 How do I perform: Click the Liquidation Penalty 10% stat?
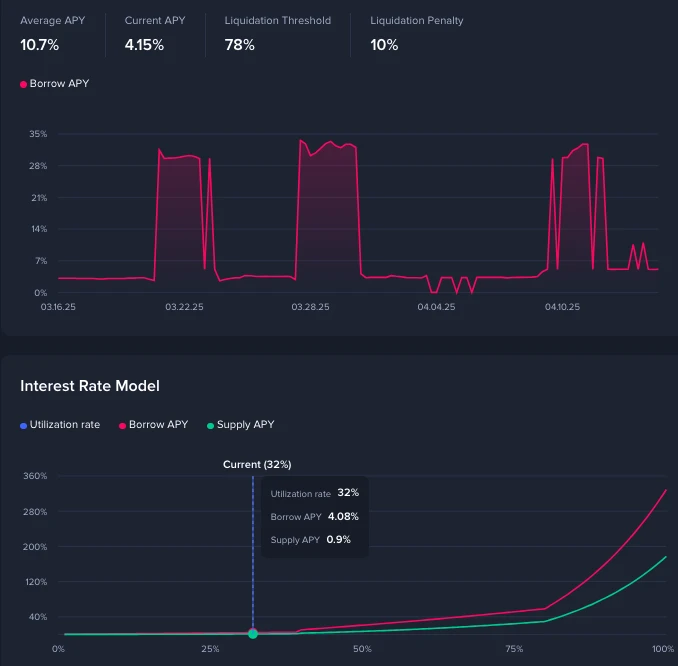(416, 33)
